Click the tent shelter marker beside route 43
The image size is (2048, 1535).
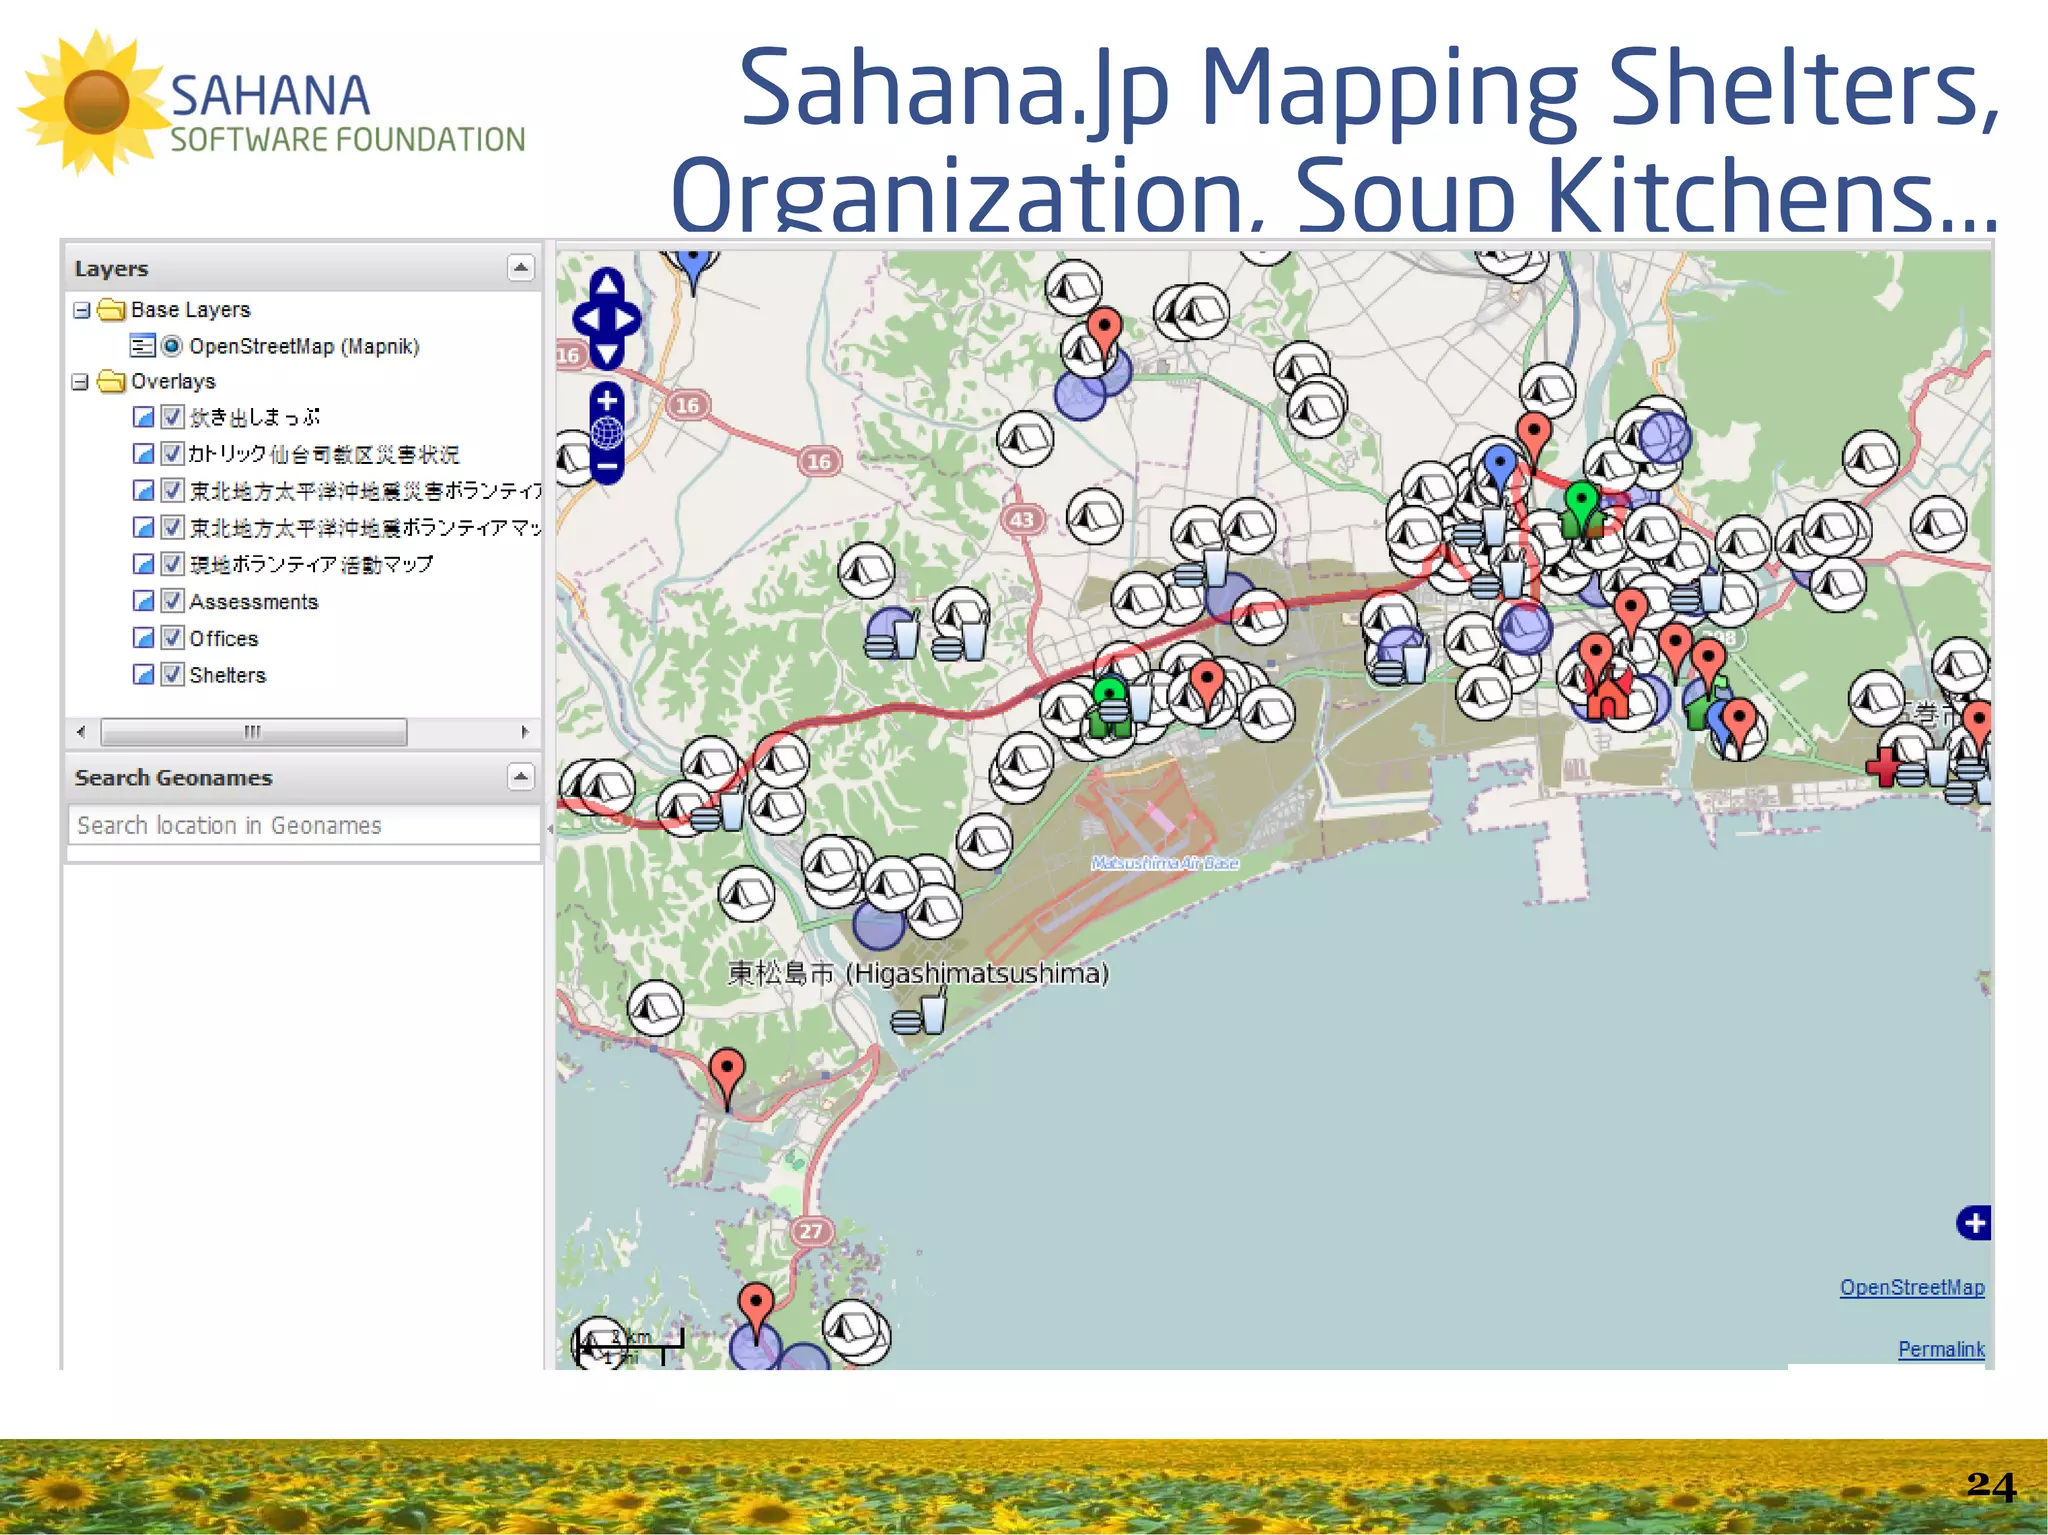coord(1095,517)
